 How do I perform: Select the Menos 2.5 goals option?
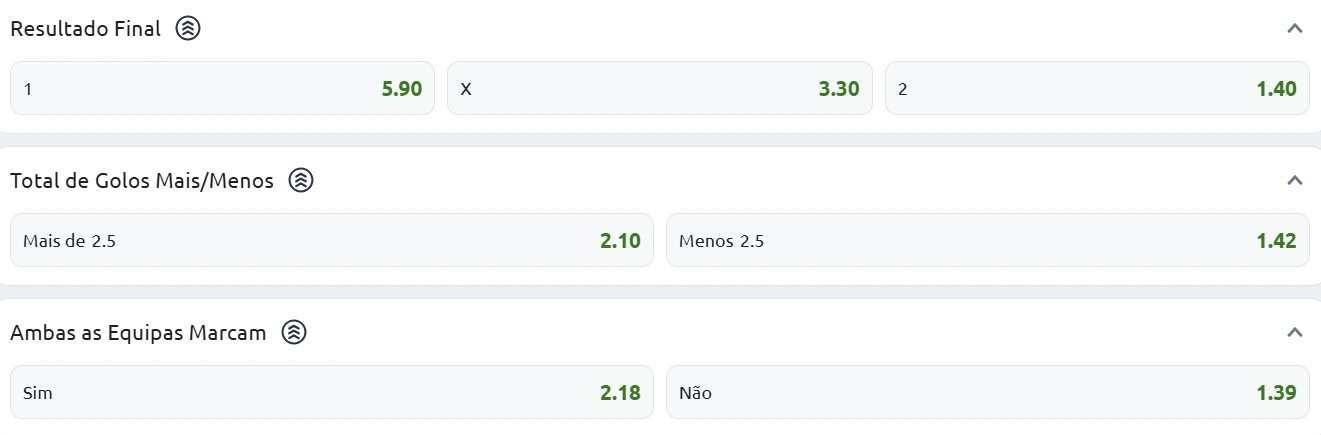click(987, 241)
